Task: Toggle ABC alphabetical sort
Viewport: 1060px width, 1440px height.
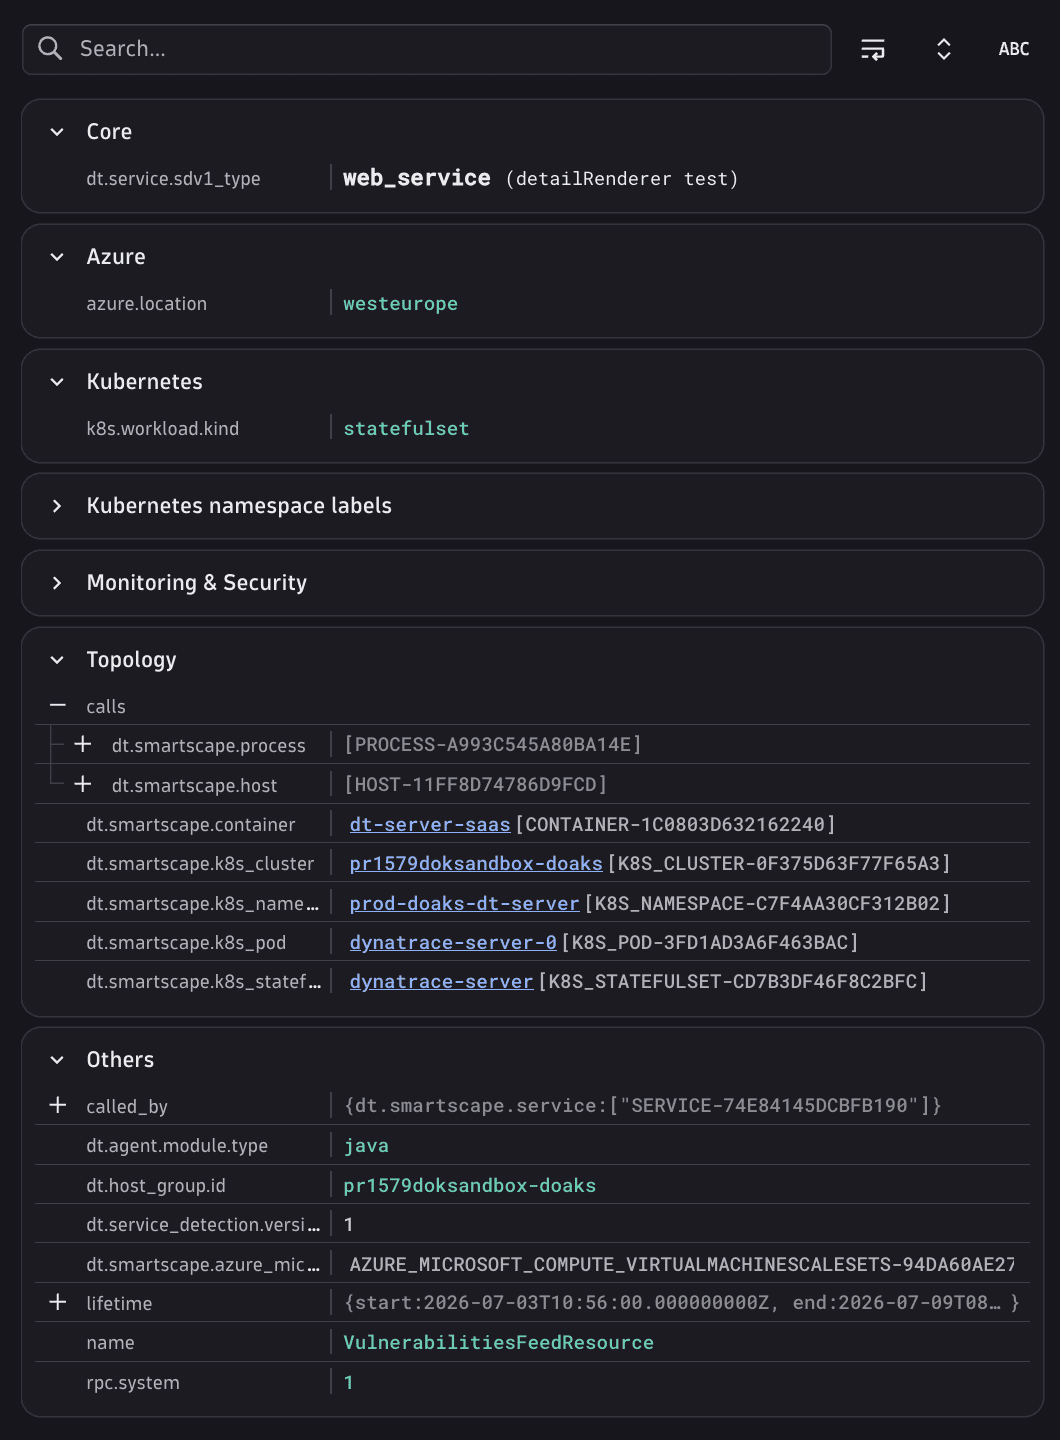Action: [x=1013, y=49]
